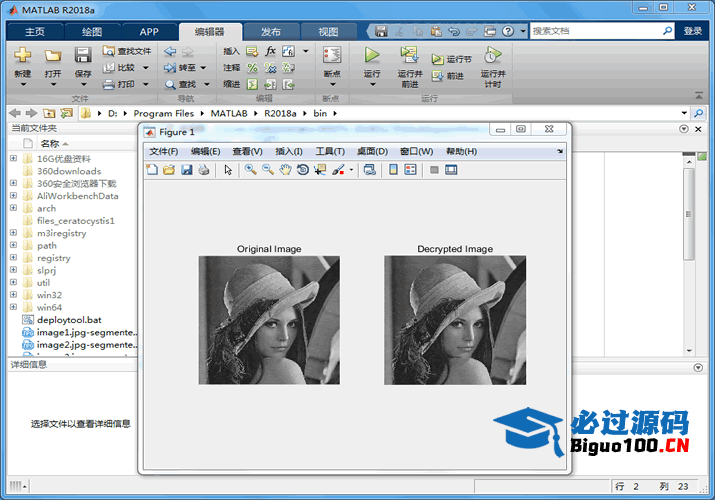Click the Login (登录) link
This screenshot has width=715, height=500.
[693, 31]
